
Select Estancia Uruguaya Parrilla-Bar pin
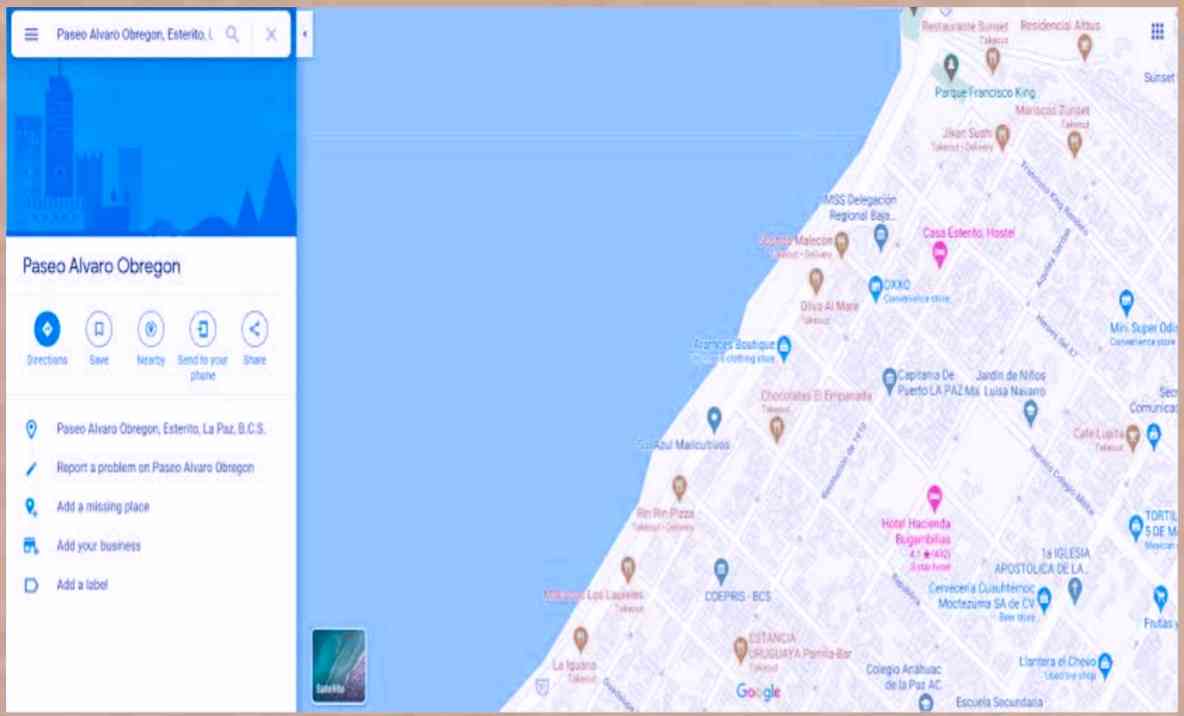741,650
